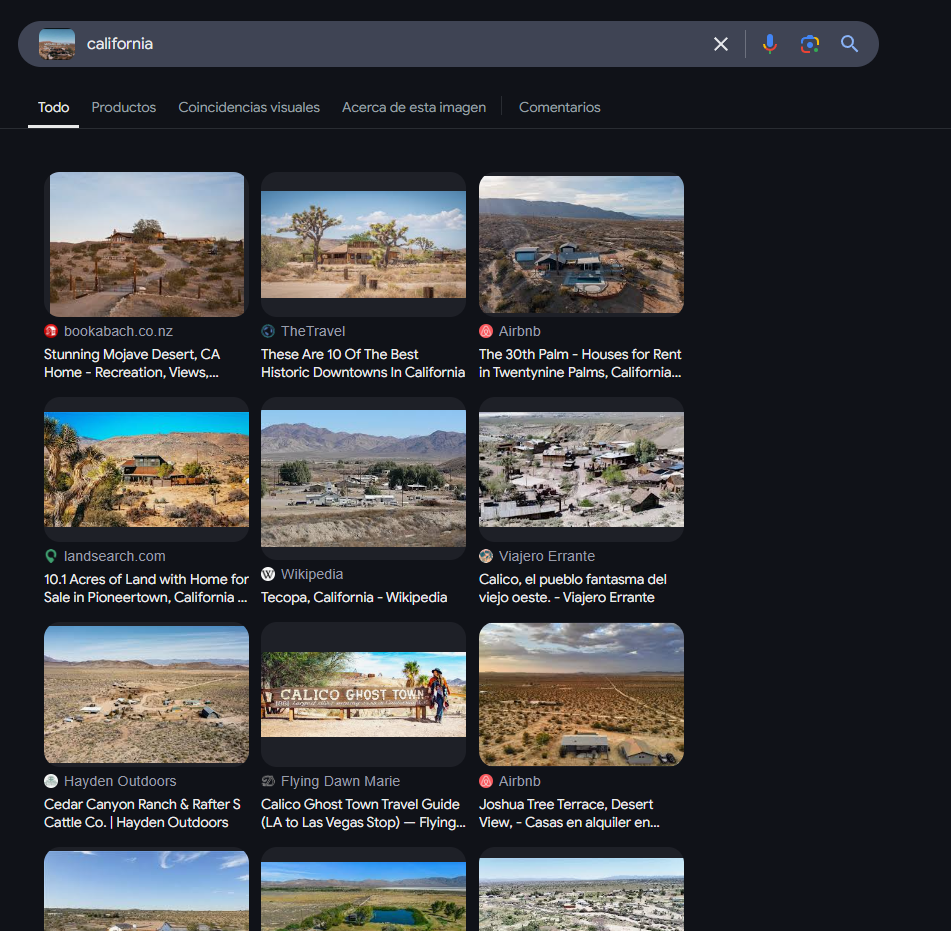951x931 pixels.
Task: Click the bookabach.co.nz favicon icon
Action: click(51, 331)
